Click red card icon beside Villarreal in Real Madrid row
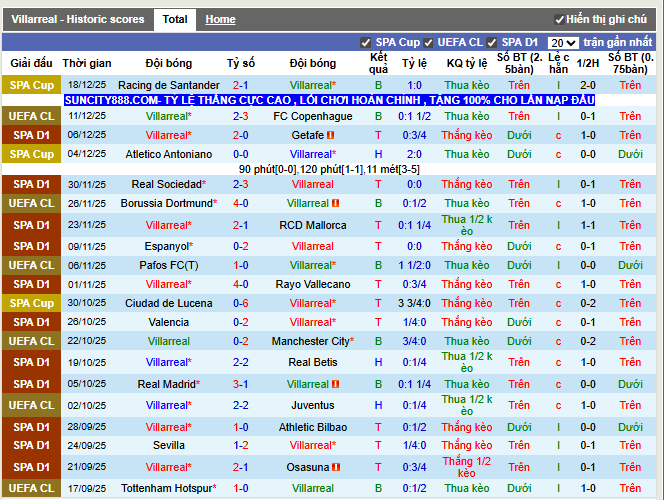The height and width of the screenshot is (500, 664). 335,384
